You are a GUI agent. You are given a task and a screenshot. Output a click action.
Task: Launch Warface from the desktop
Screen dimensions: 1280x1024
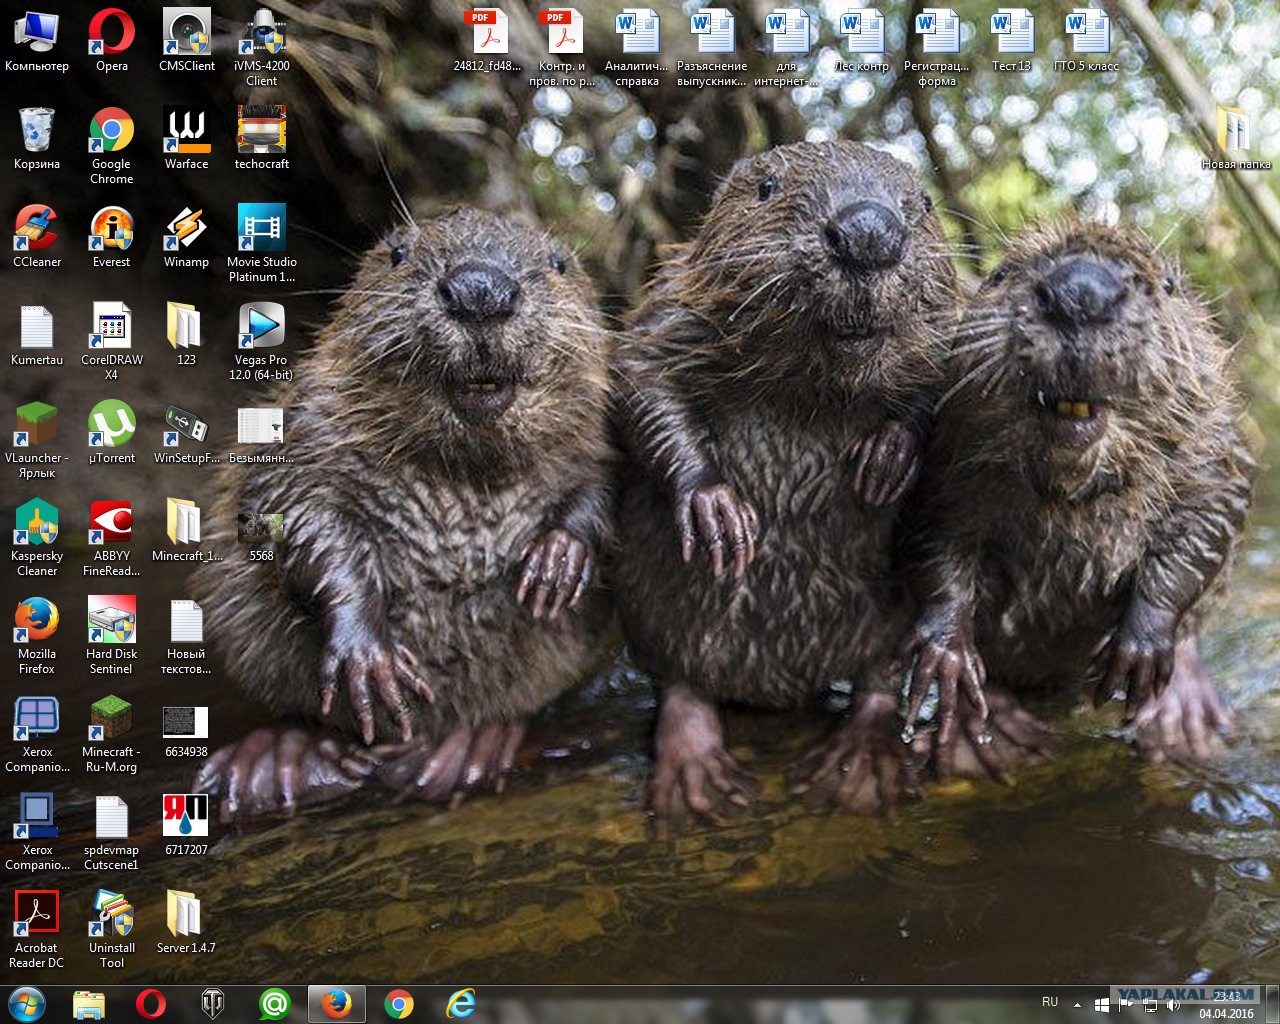(186, 131)
